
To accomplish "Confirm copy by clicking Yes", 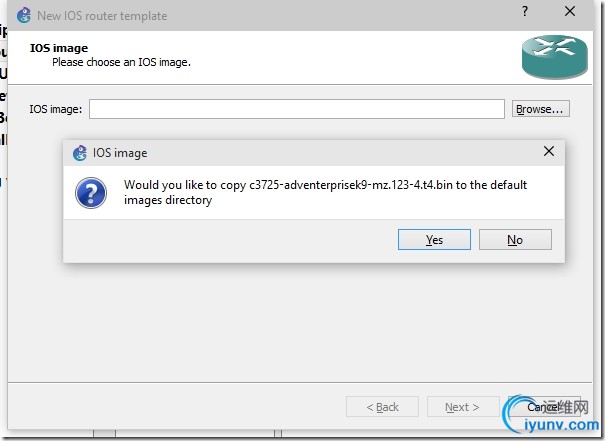I will coord(434,240).
